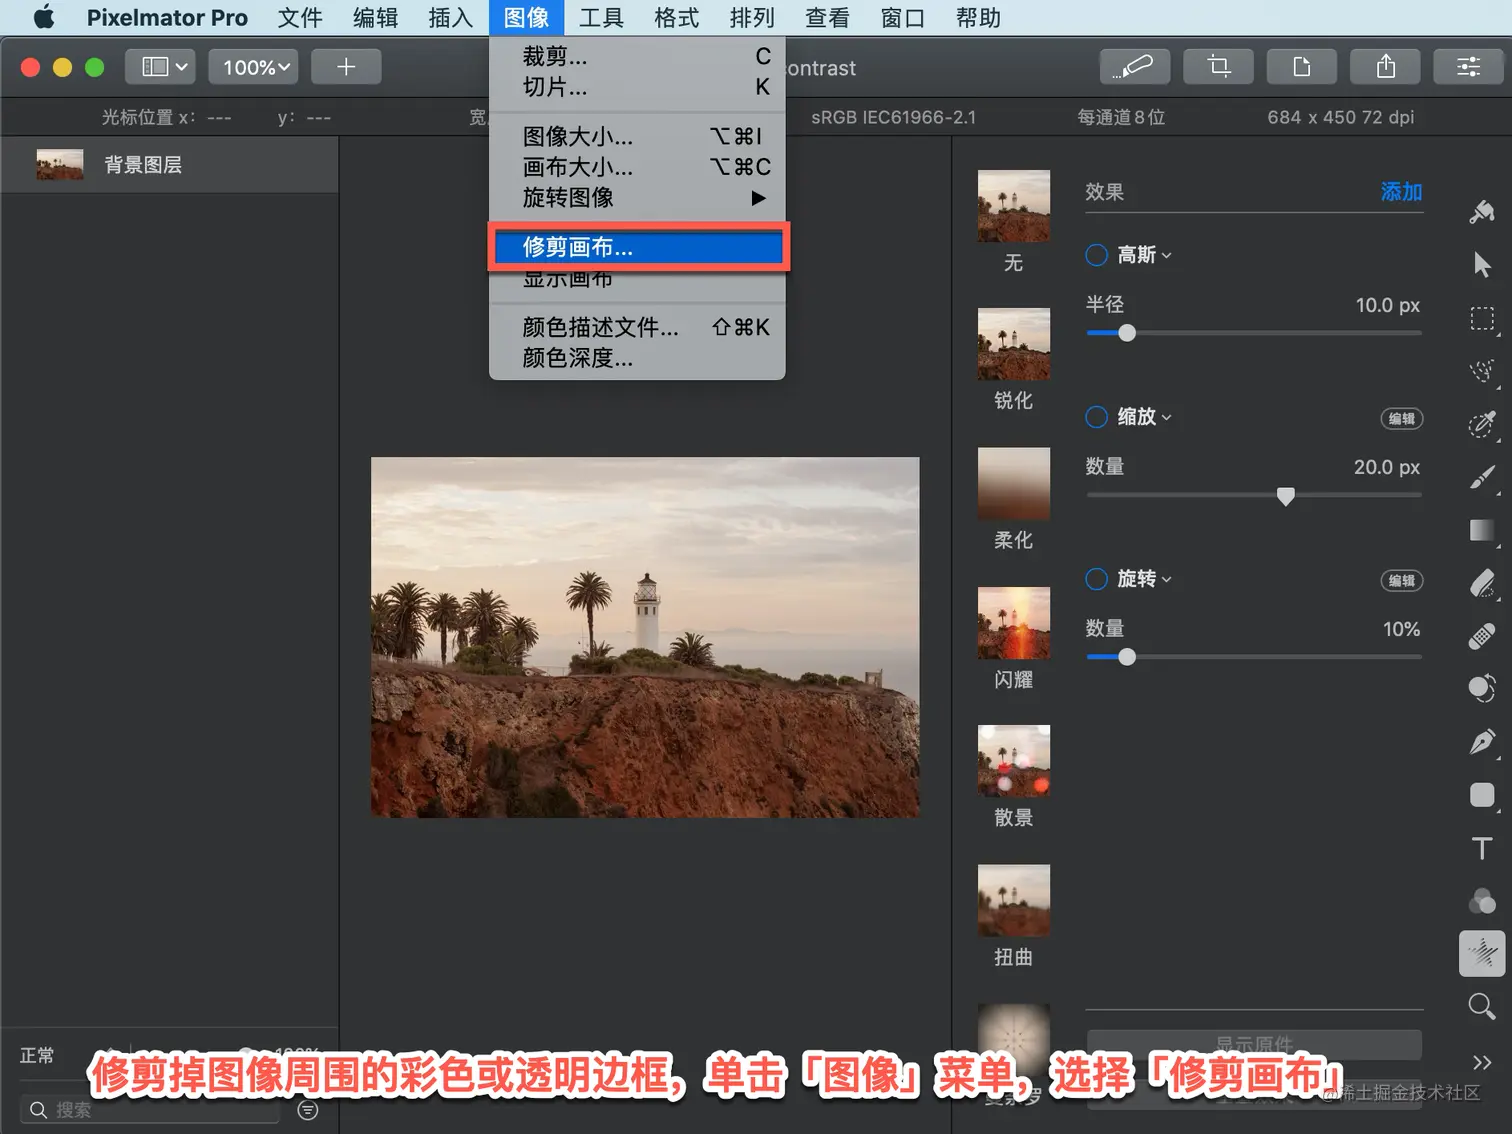Select the Arrange arrow tool
1512x1134 pixels.
pos(1482,265)
